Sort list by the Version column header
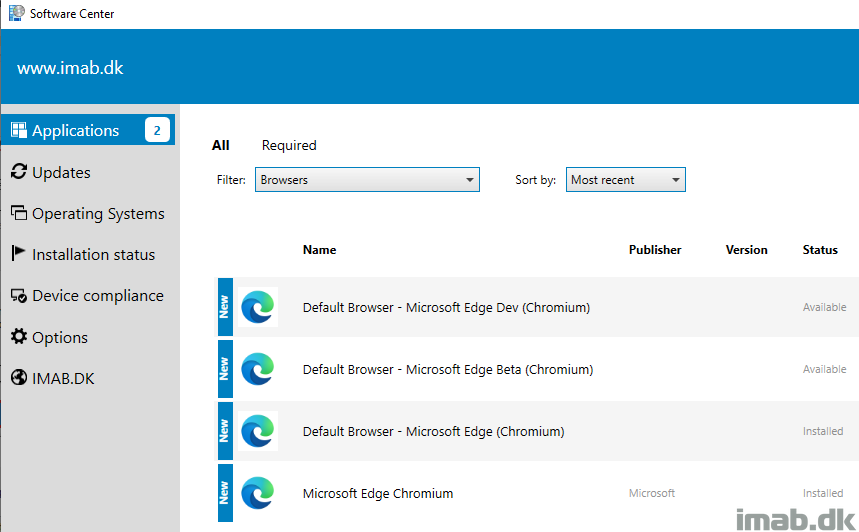The width and height of the screenshot is (859, 532). [x=746, y=249]
